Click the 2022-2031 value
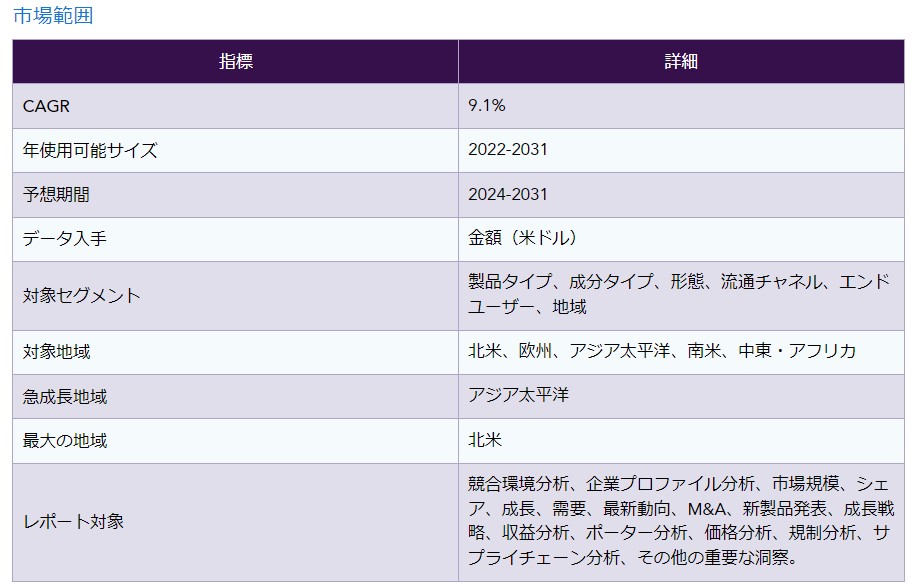Viewport: 913px width, 585px height. click(508, 150)
